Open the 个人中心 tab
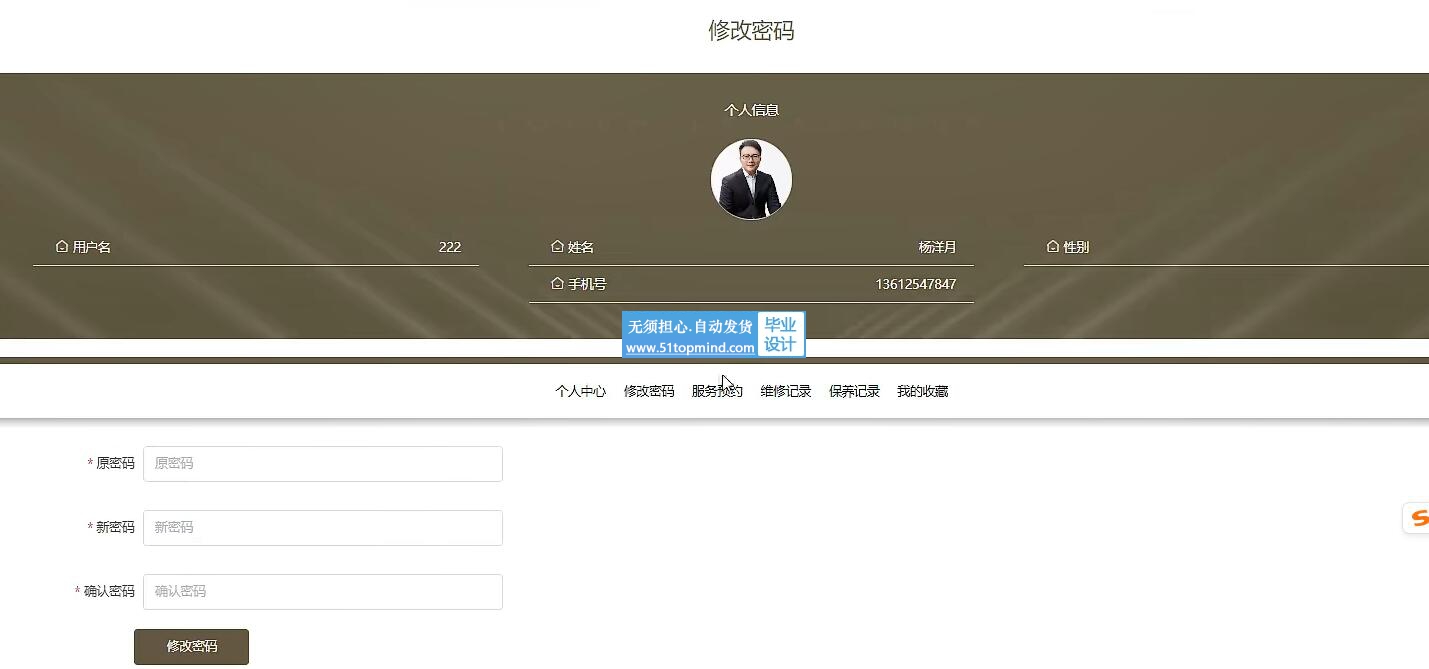The image size is (1429, 669). click(581, 392)
